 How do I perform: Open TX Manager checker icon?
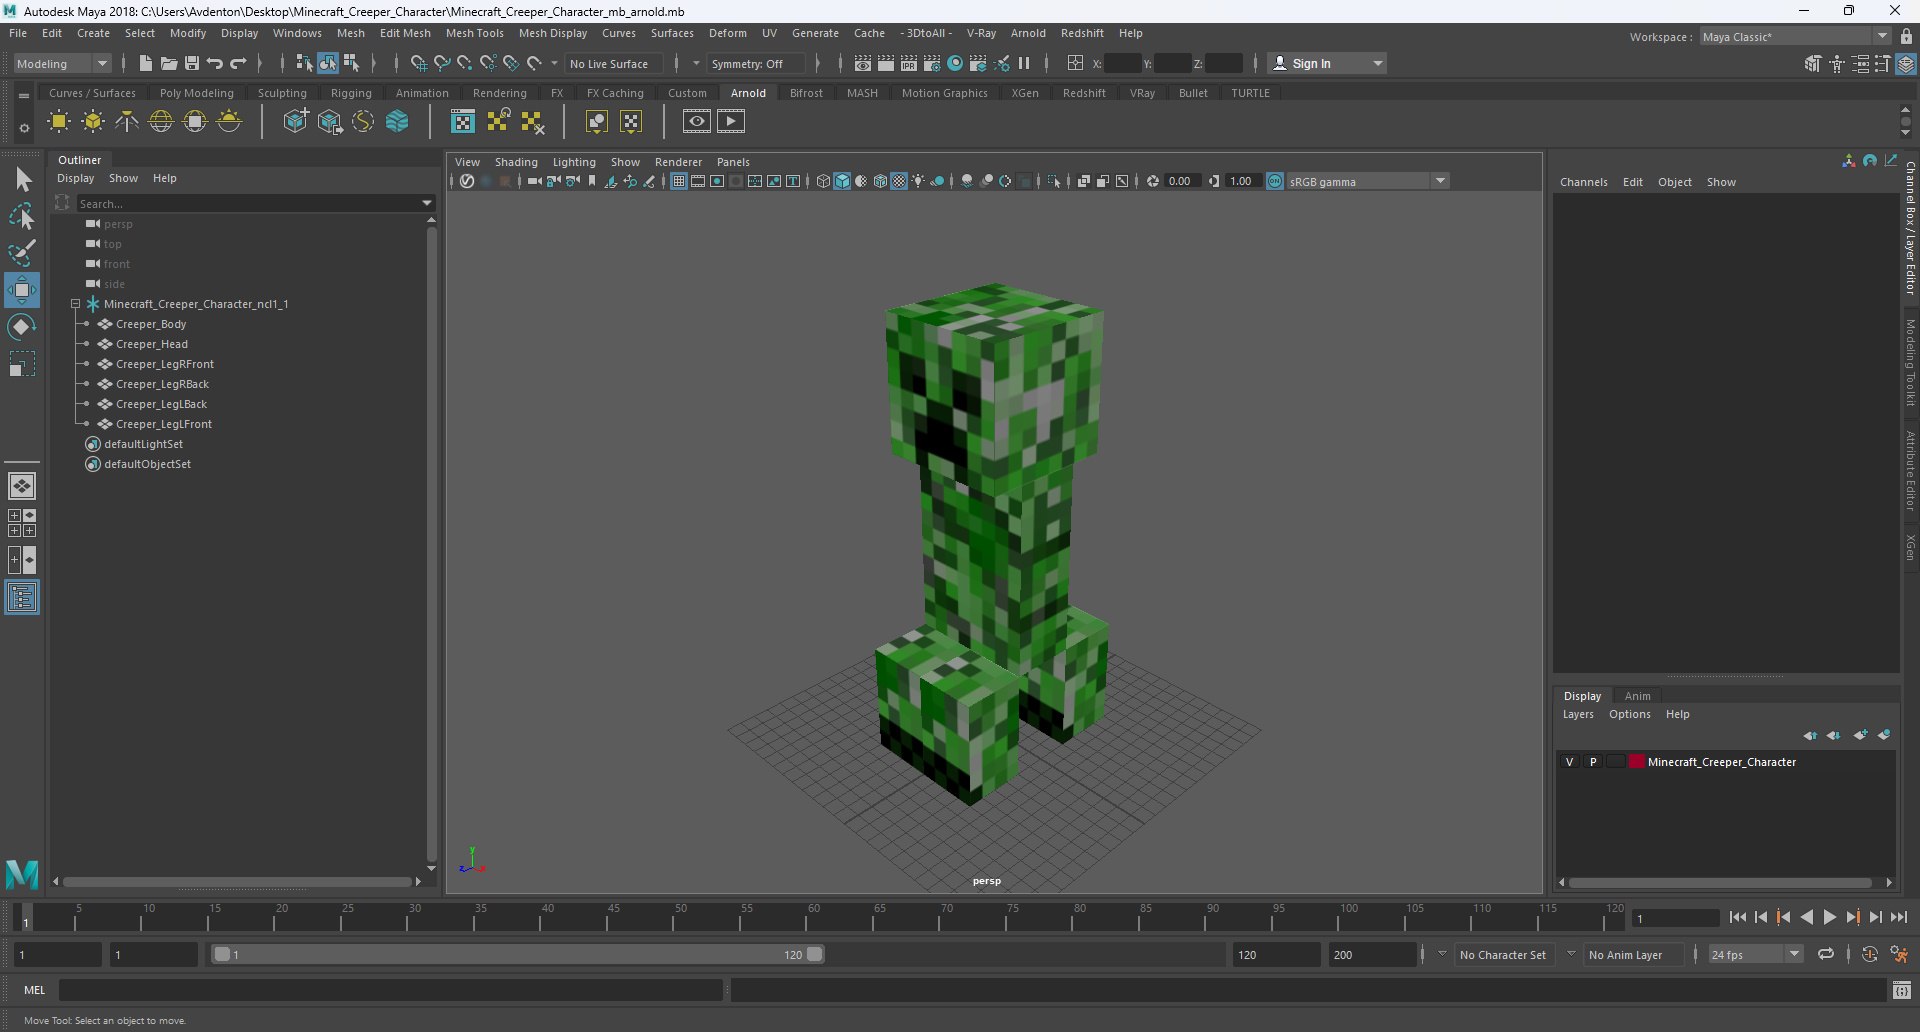pyautogui.click(x=463, y=122)
